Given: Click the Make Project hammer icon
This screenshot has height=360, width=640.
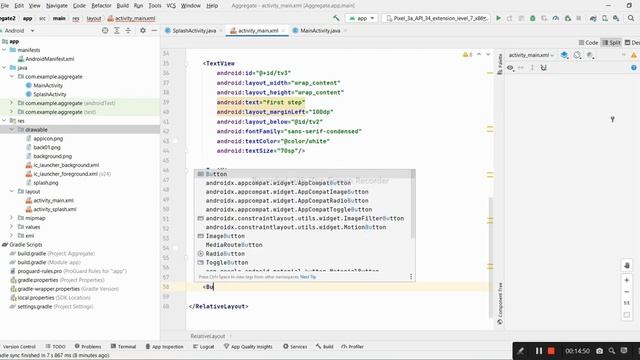Looking at the screenshot, I should [336, 18].
